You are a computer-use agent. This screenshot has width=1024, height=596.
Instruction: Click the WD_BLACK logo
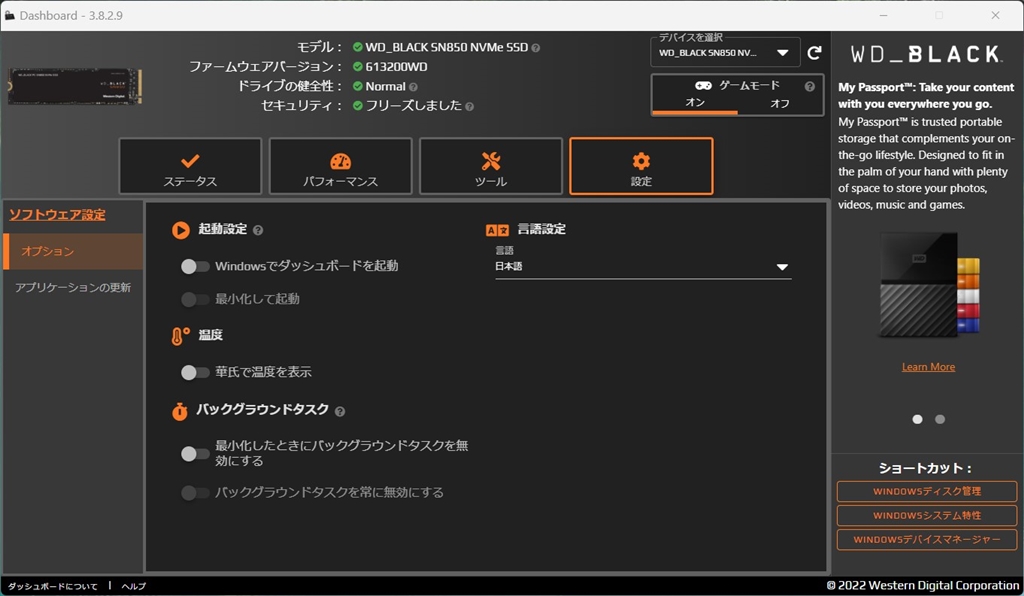(x=926, y=54)
